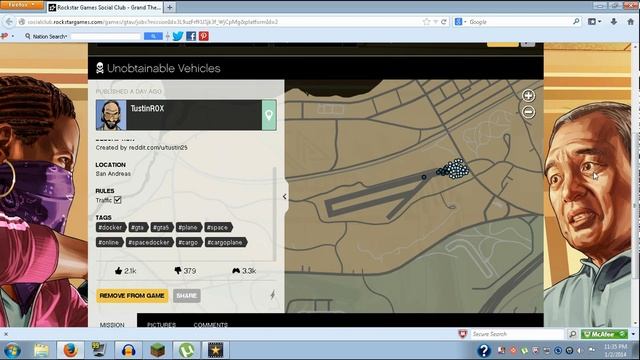Open TustinROX avatar thumbnail
Viewport: 640px width, 360px height.
[x=111, y=115]
